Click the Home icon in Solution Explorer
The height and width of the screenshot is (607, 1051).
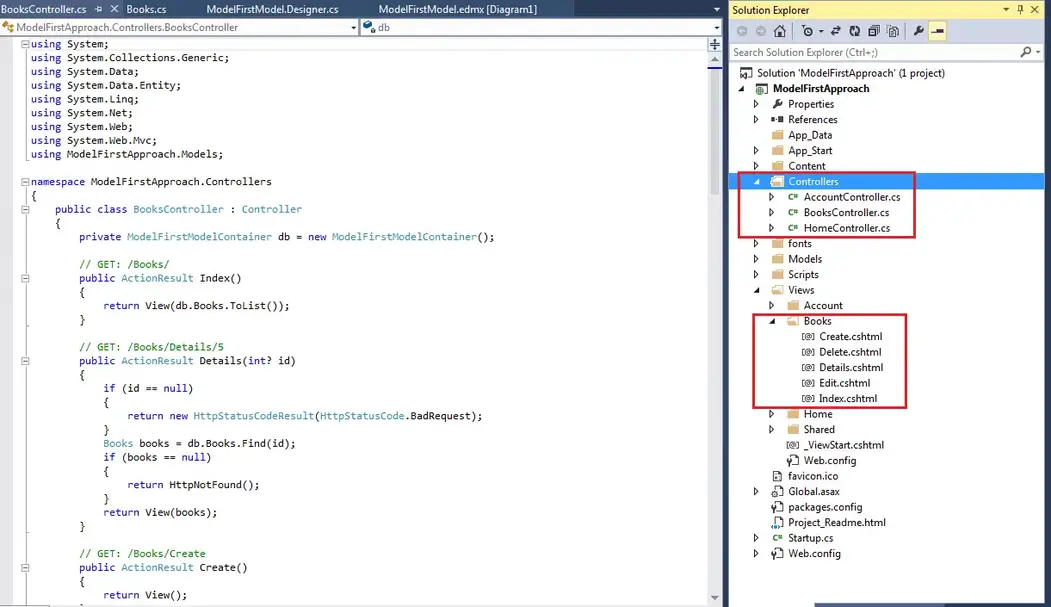tap(780, 31)
